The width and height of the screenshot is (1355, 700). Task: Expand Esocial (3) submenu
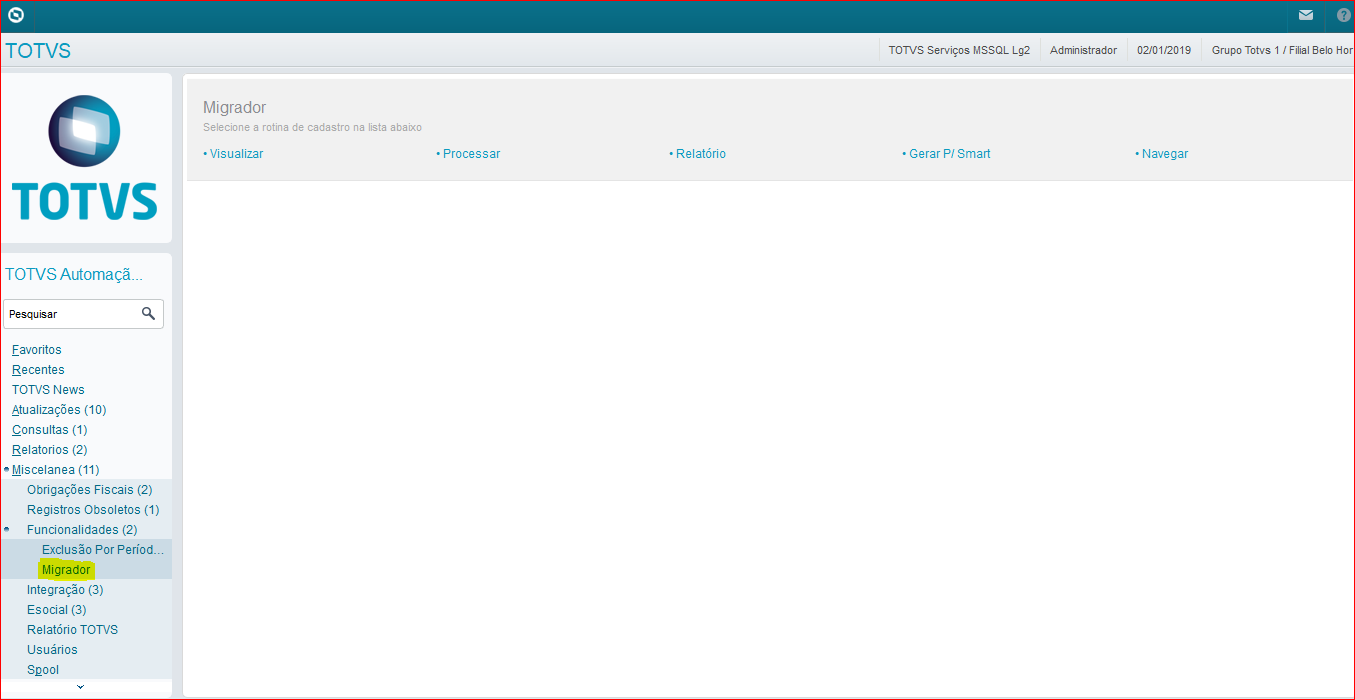[57, 610]
